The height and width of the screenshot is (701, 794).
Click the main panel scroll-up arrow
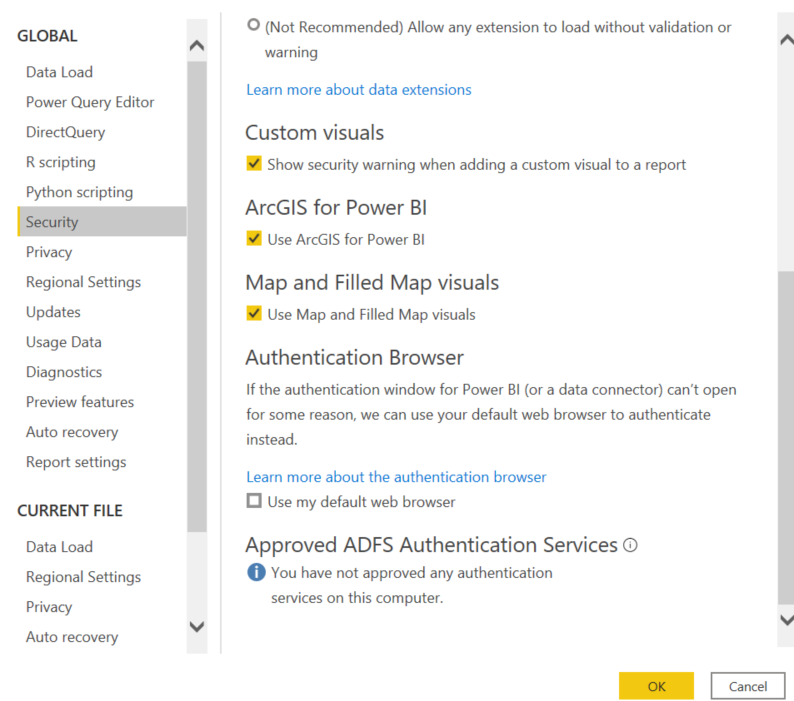click(x=786, y=40)
